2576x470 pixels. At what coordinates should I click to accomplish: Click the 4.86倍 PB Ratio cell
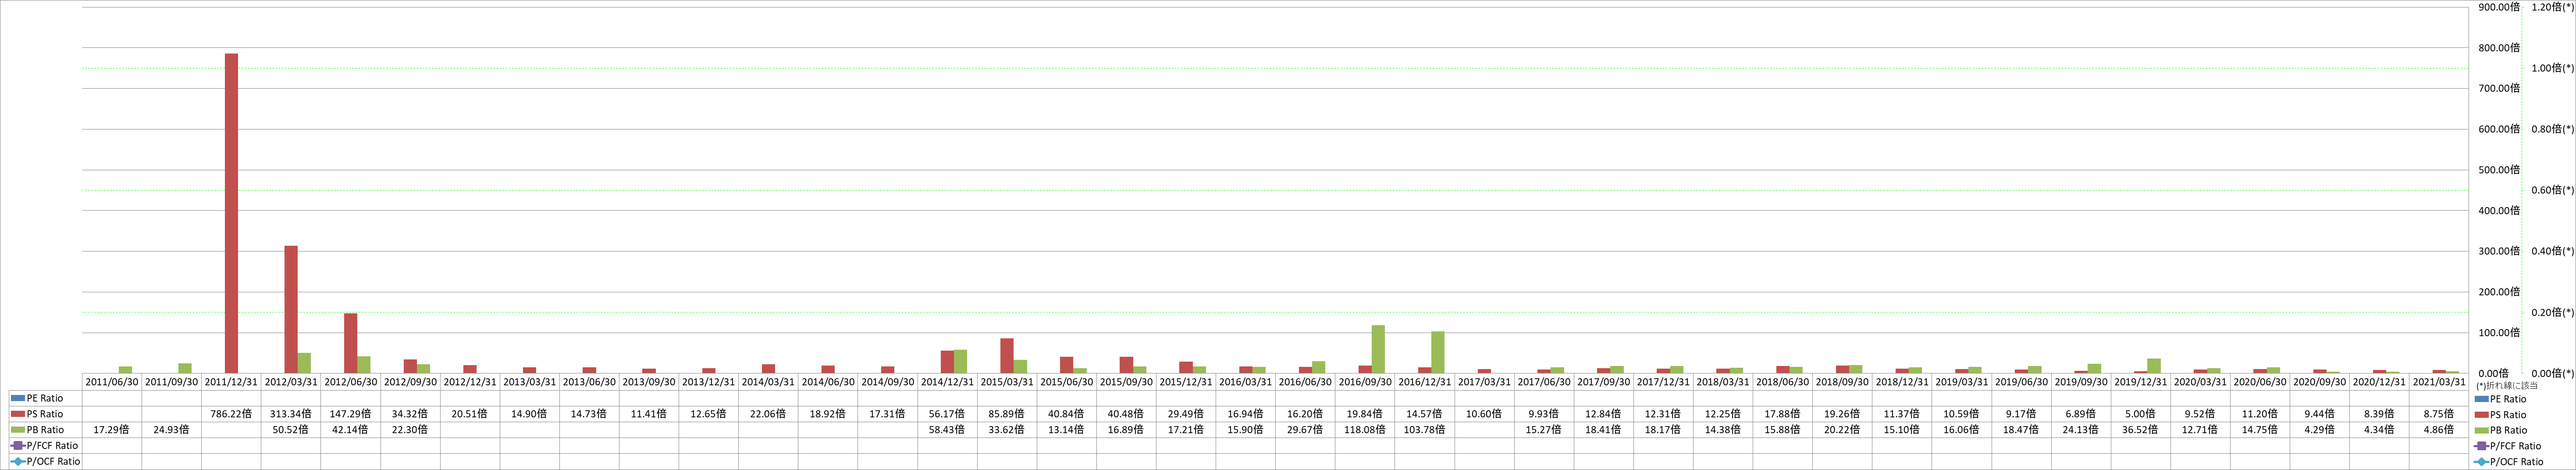pos(2439,430)
